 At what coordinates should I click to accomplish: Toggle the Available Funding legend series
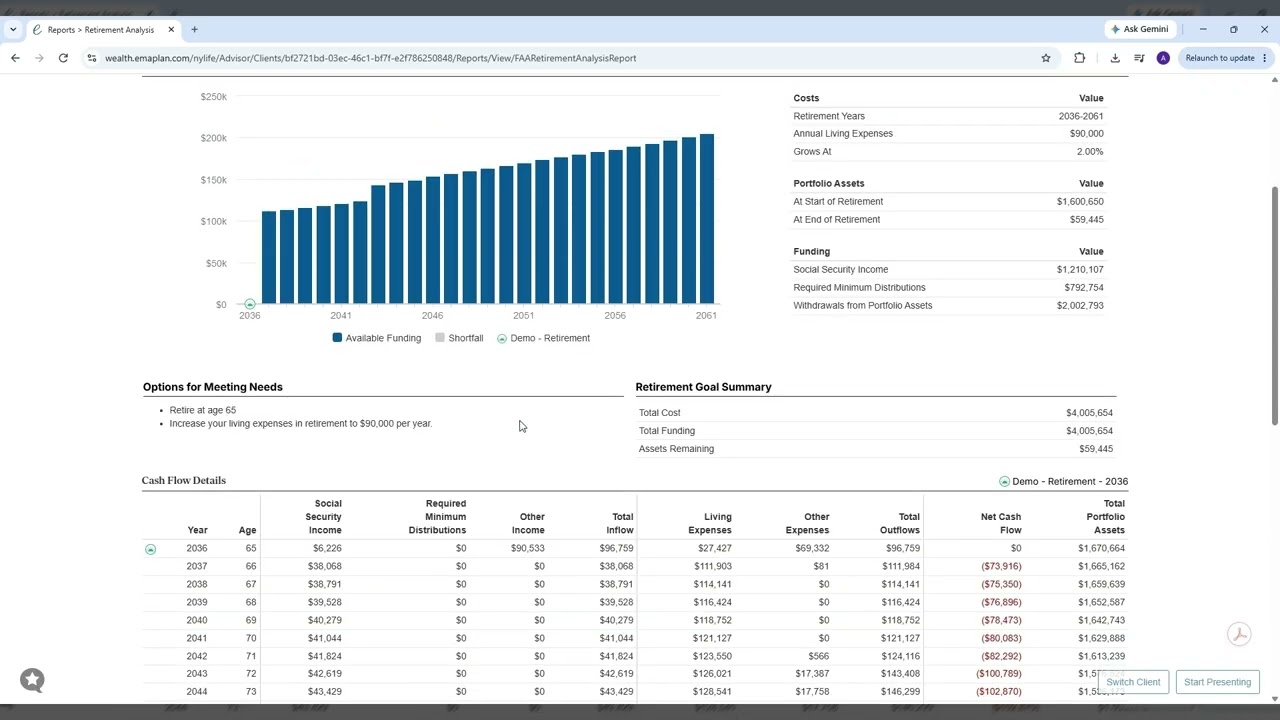point(377,338)
